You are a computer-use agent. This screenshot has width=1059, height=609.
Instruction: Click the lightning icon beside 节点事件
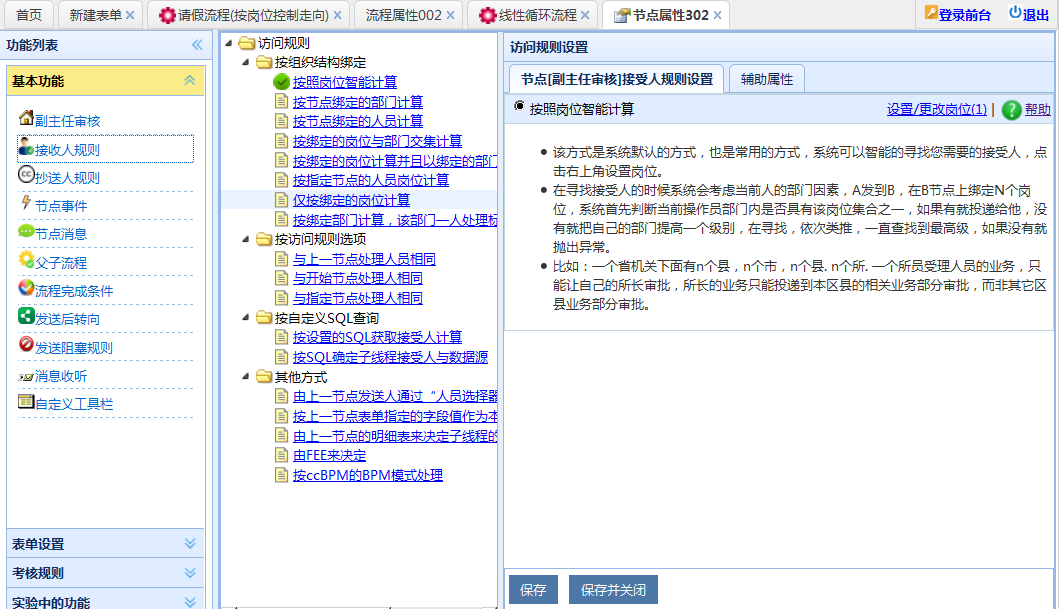(26, 203)
